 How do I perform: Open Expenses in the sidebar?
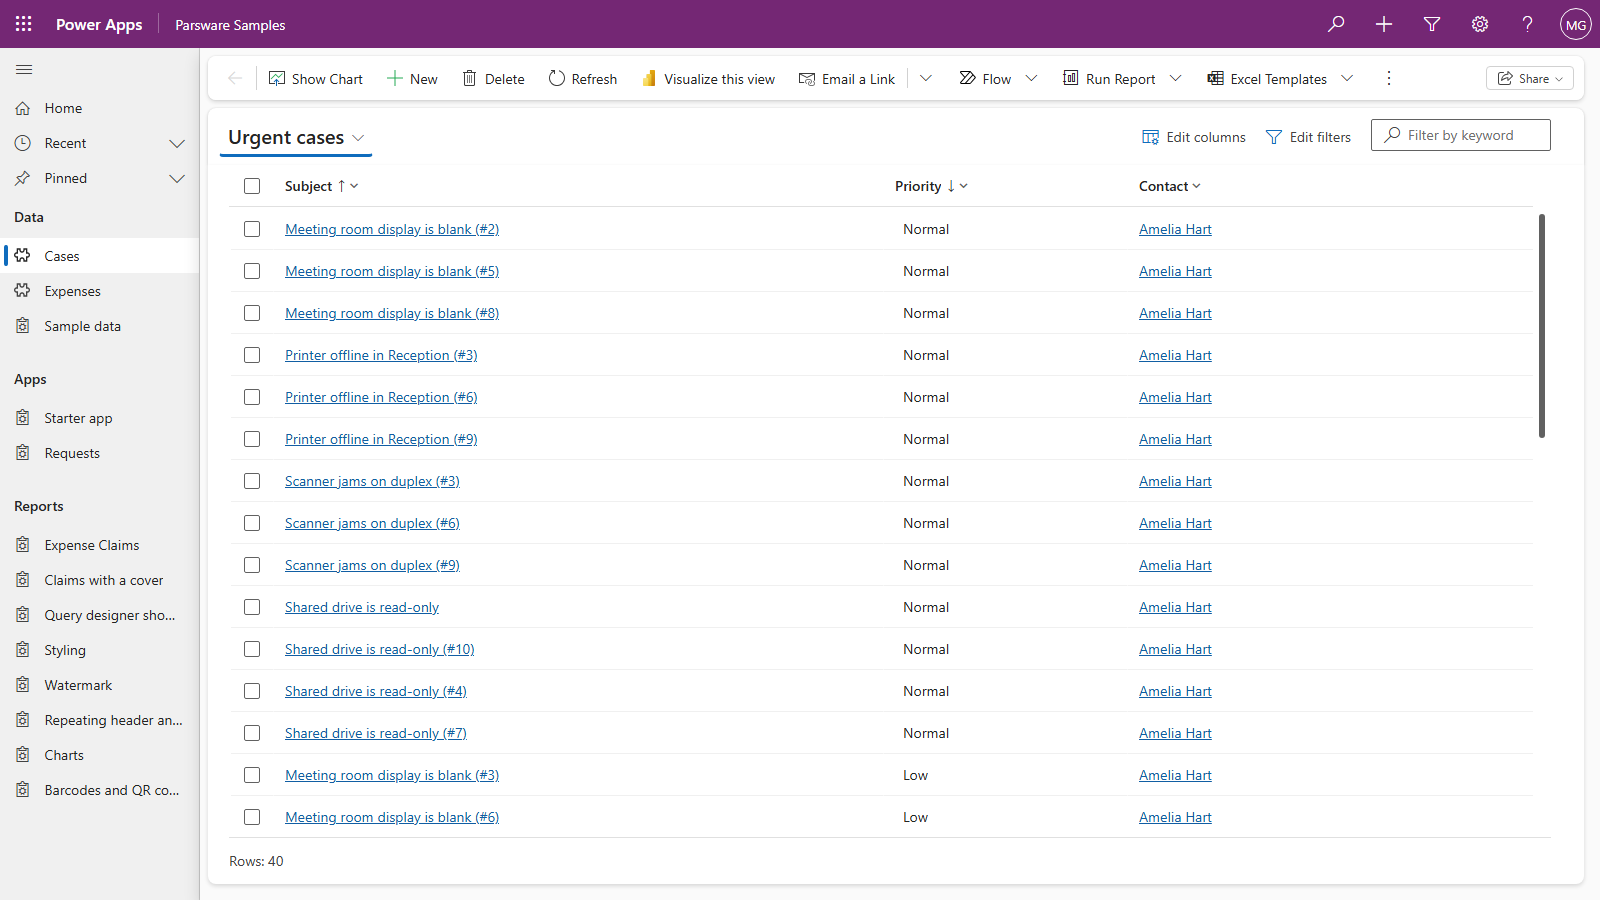coord(100,291)
